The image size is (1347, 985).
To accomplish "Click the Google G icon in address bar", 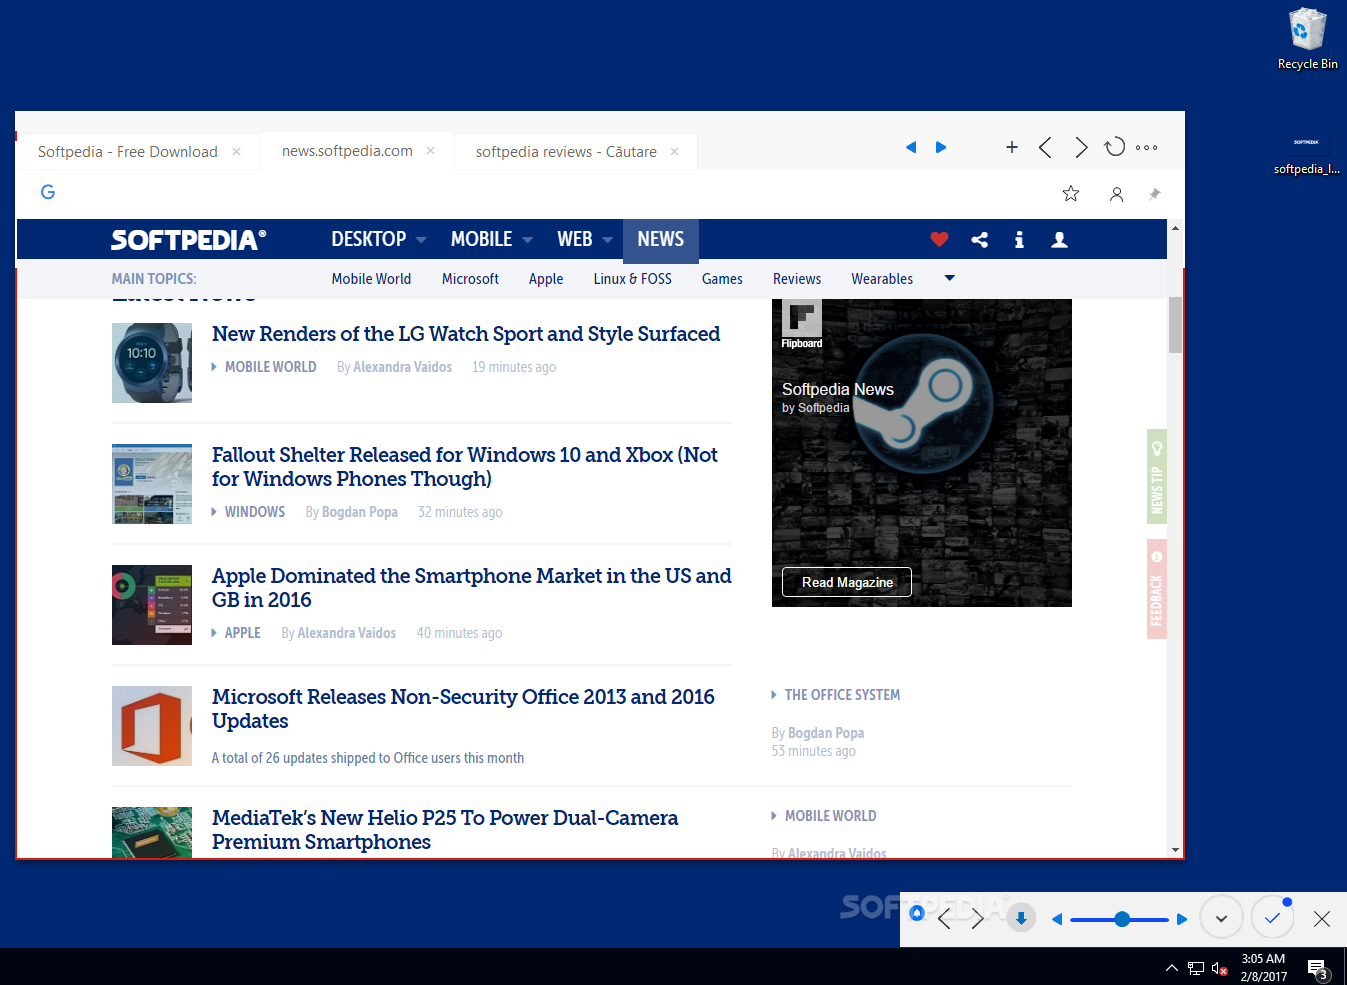I will click(x=48, y=192).
